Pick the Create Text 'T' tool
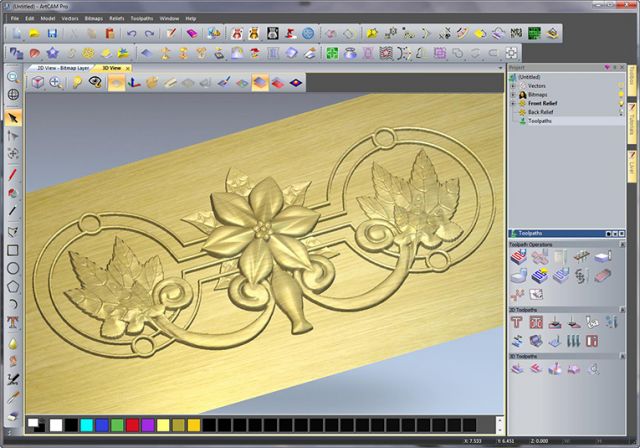640x448 pixels. point(13,322)
